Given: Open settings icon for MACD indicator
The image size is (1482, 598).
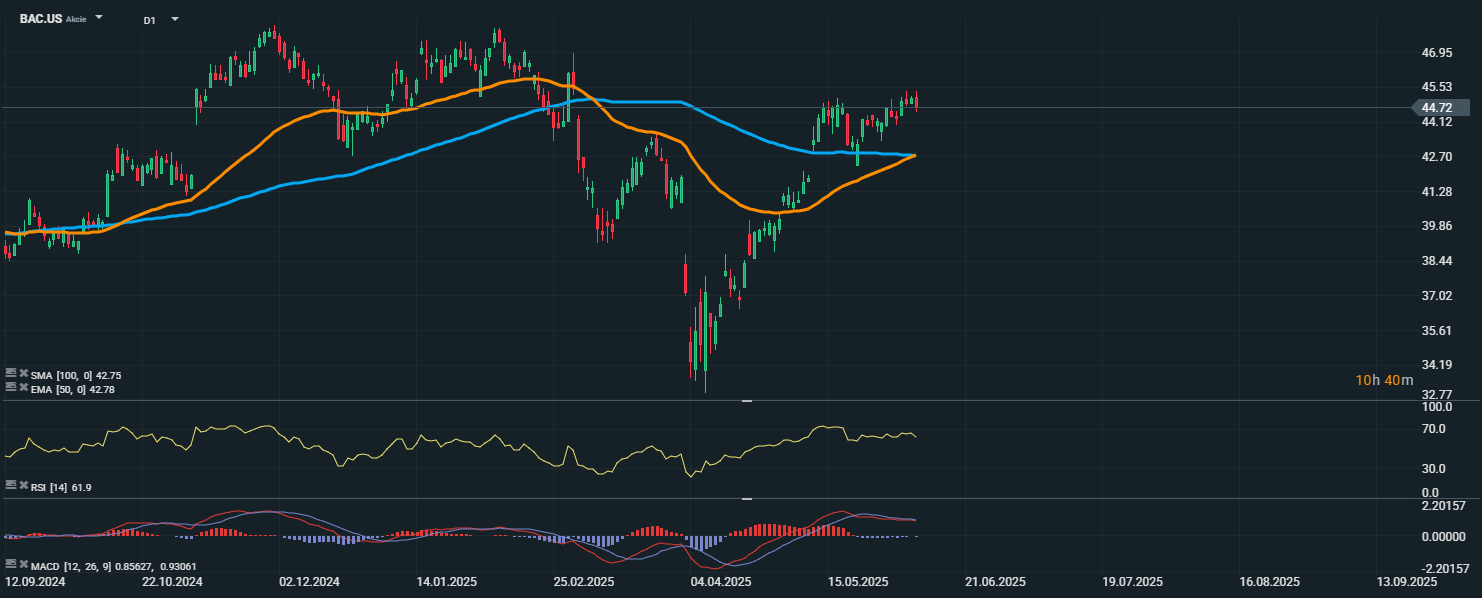Looking at the screenshot, I should click(11, 565).
